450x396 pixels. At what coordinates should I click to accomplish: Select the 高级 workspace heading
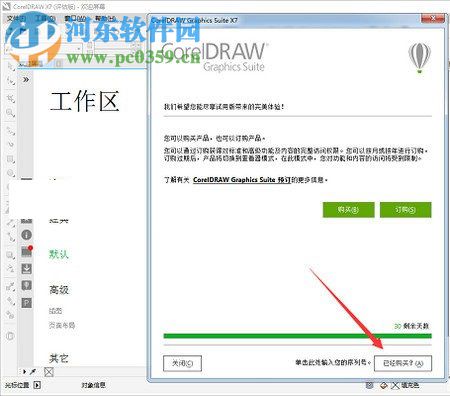[59, 290]
